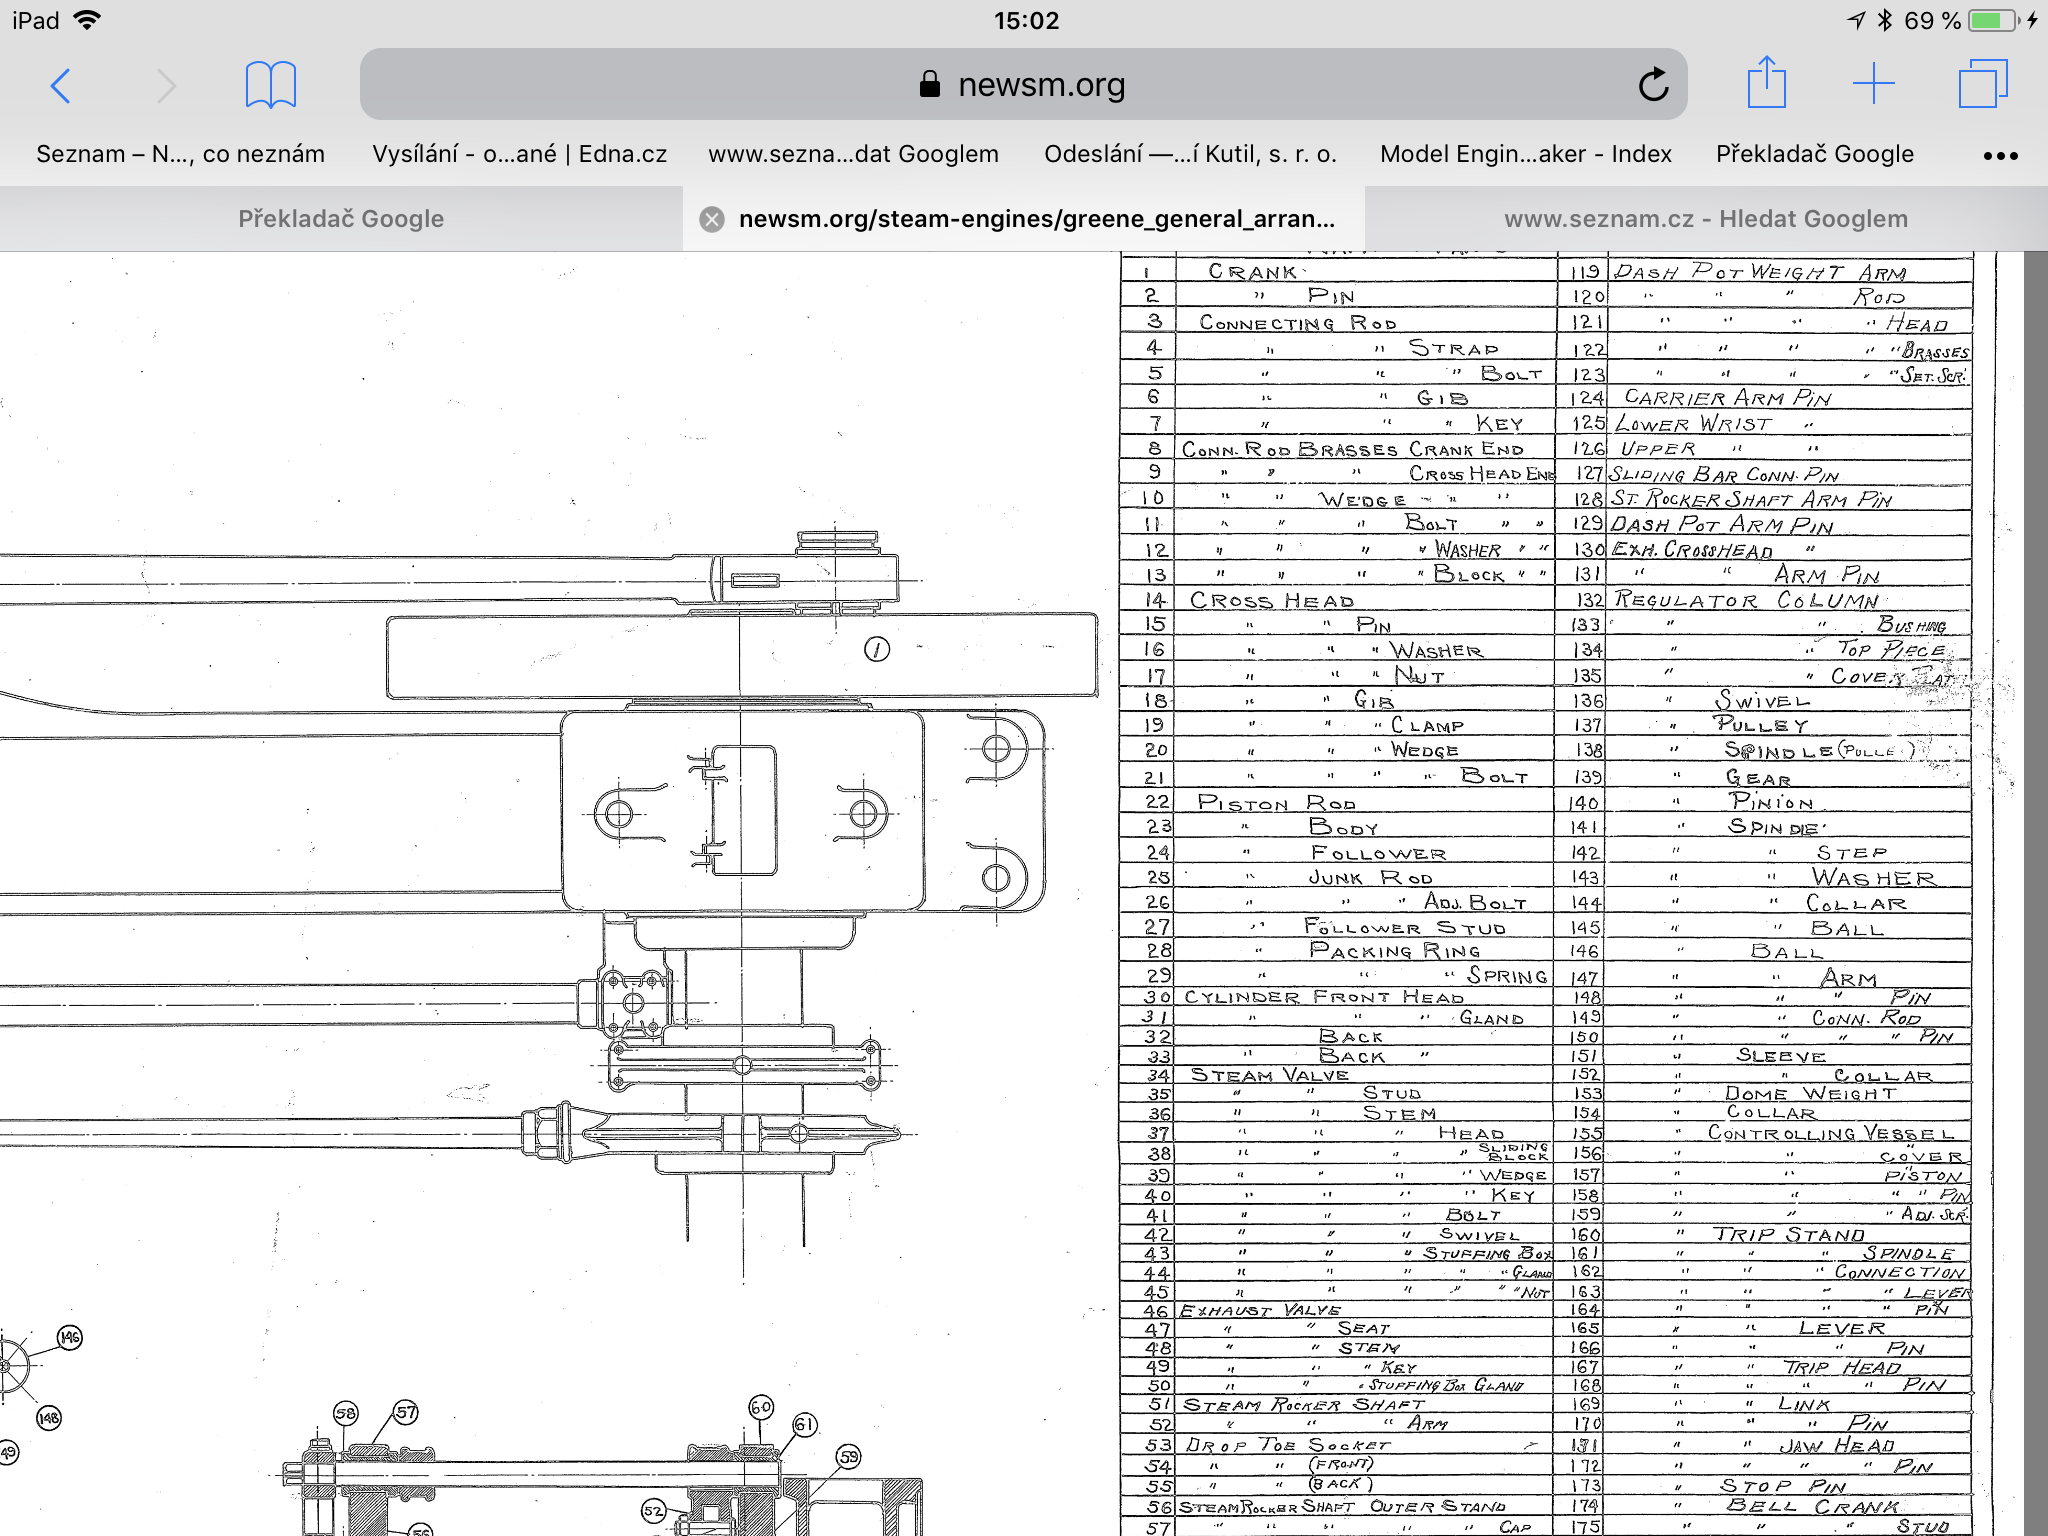Screen dimensions: 2048x1536
Task: Tap the battery indicator in status bar
Action: point(1991,21)
